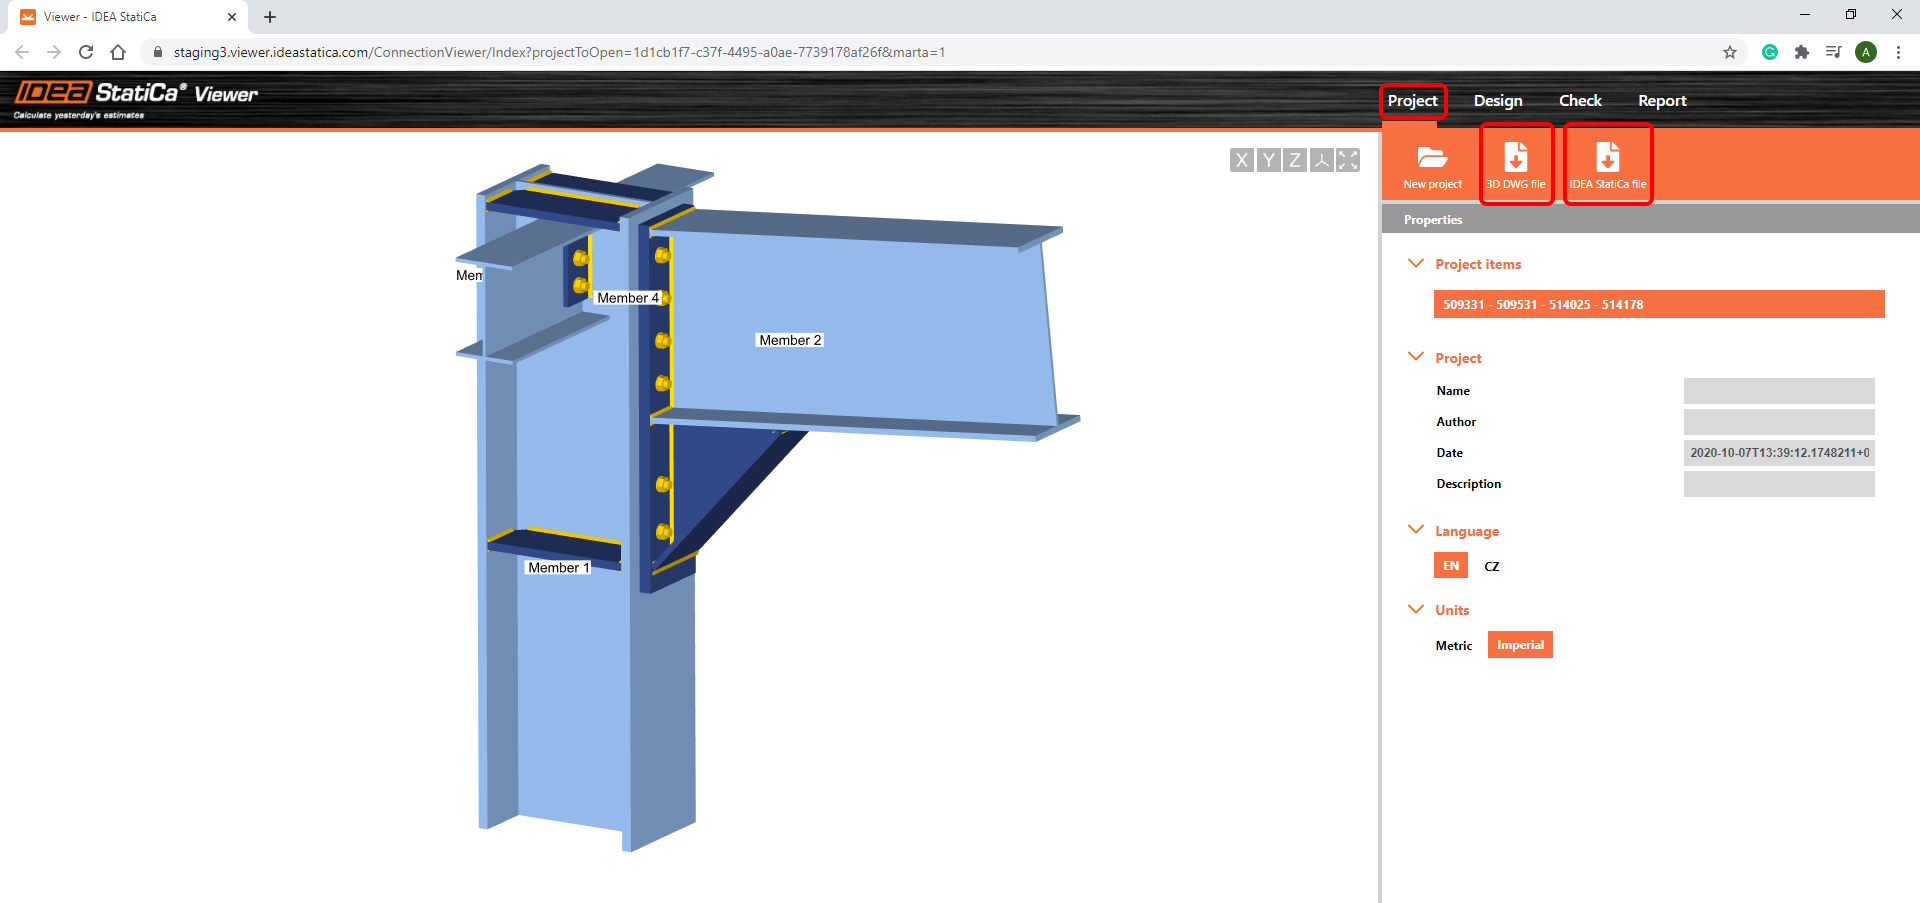This screenshot has height=903, width=1920.
Task: Set view along Z axis
Action: (1295, 160)
